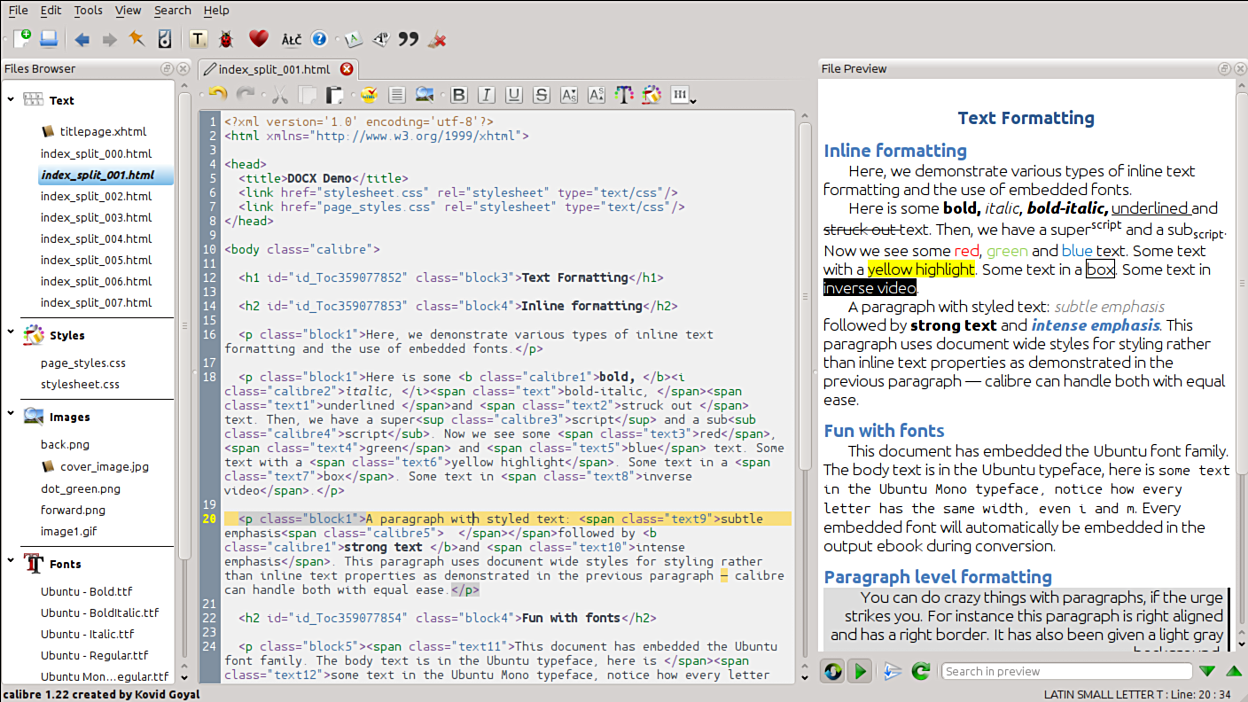
Task: Open the smarten punctuation quotes icon
Action: tap(408, 40)
